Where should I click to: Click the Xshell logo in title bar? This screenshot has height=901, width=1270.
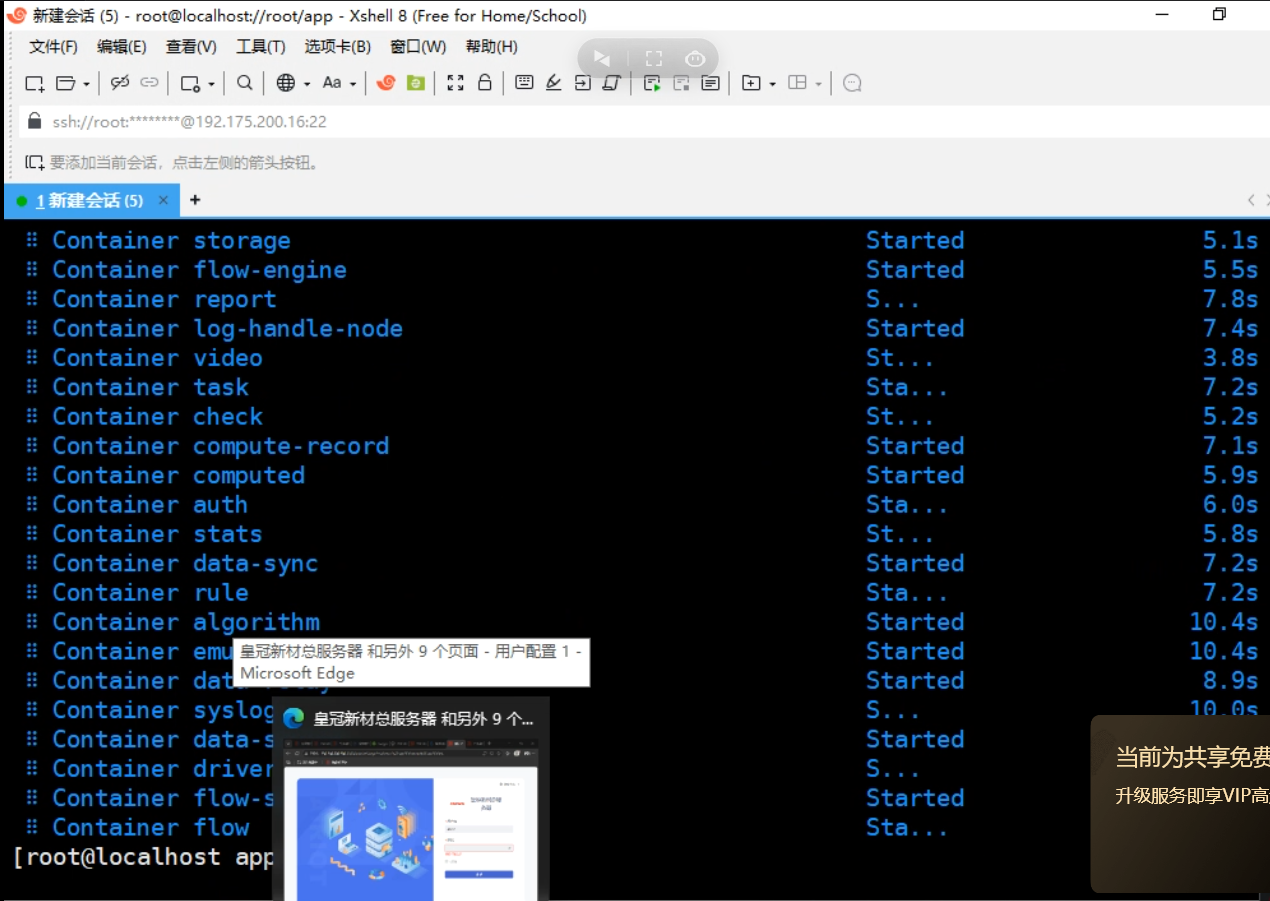pyautogui.click(x=16, y=15)
